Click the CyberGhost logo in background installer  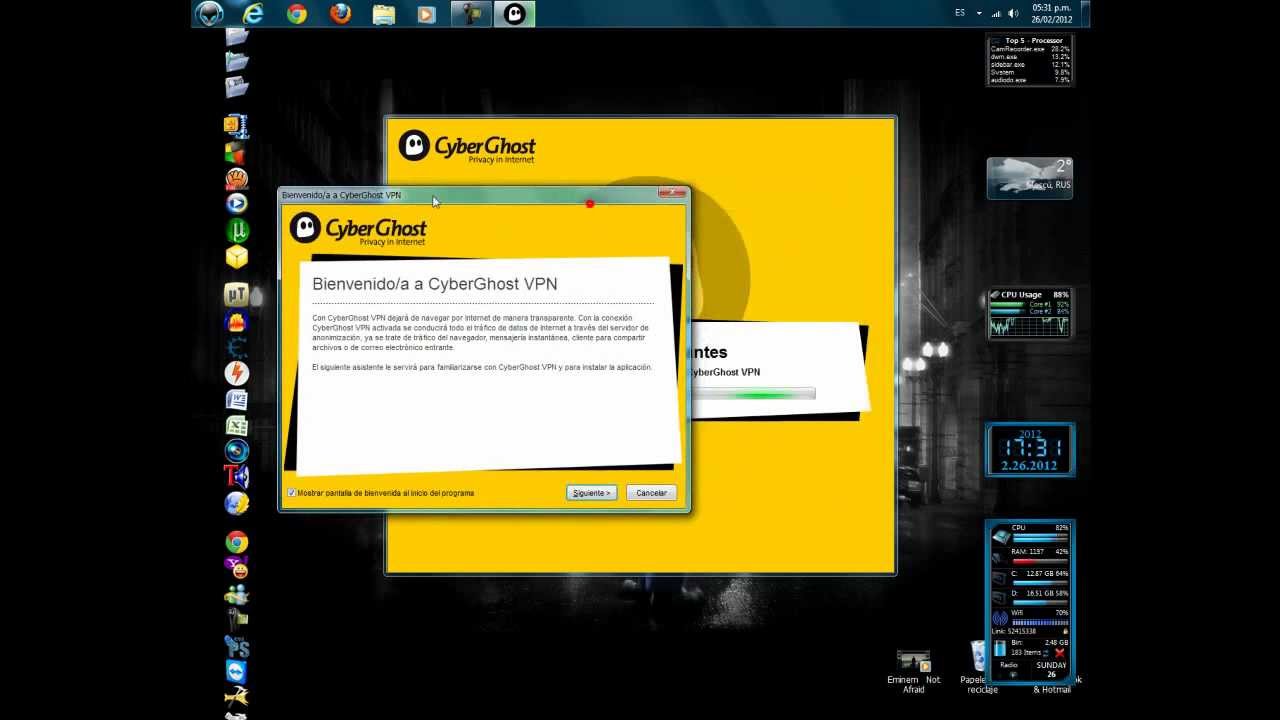[467, 147]
